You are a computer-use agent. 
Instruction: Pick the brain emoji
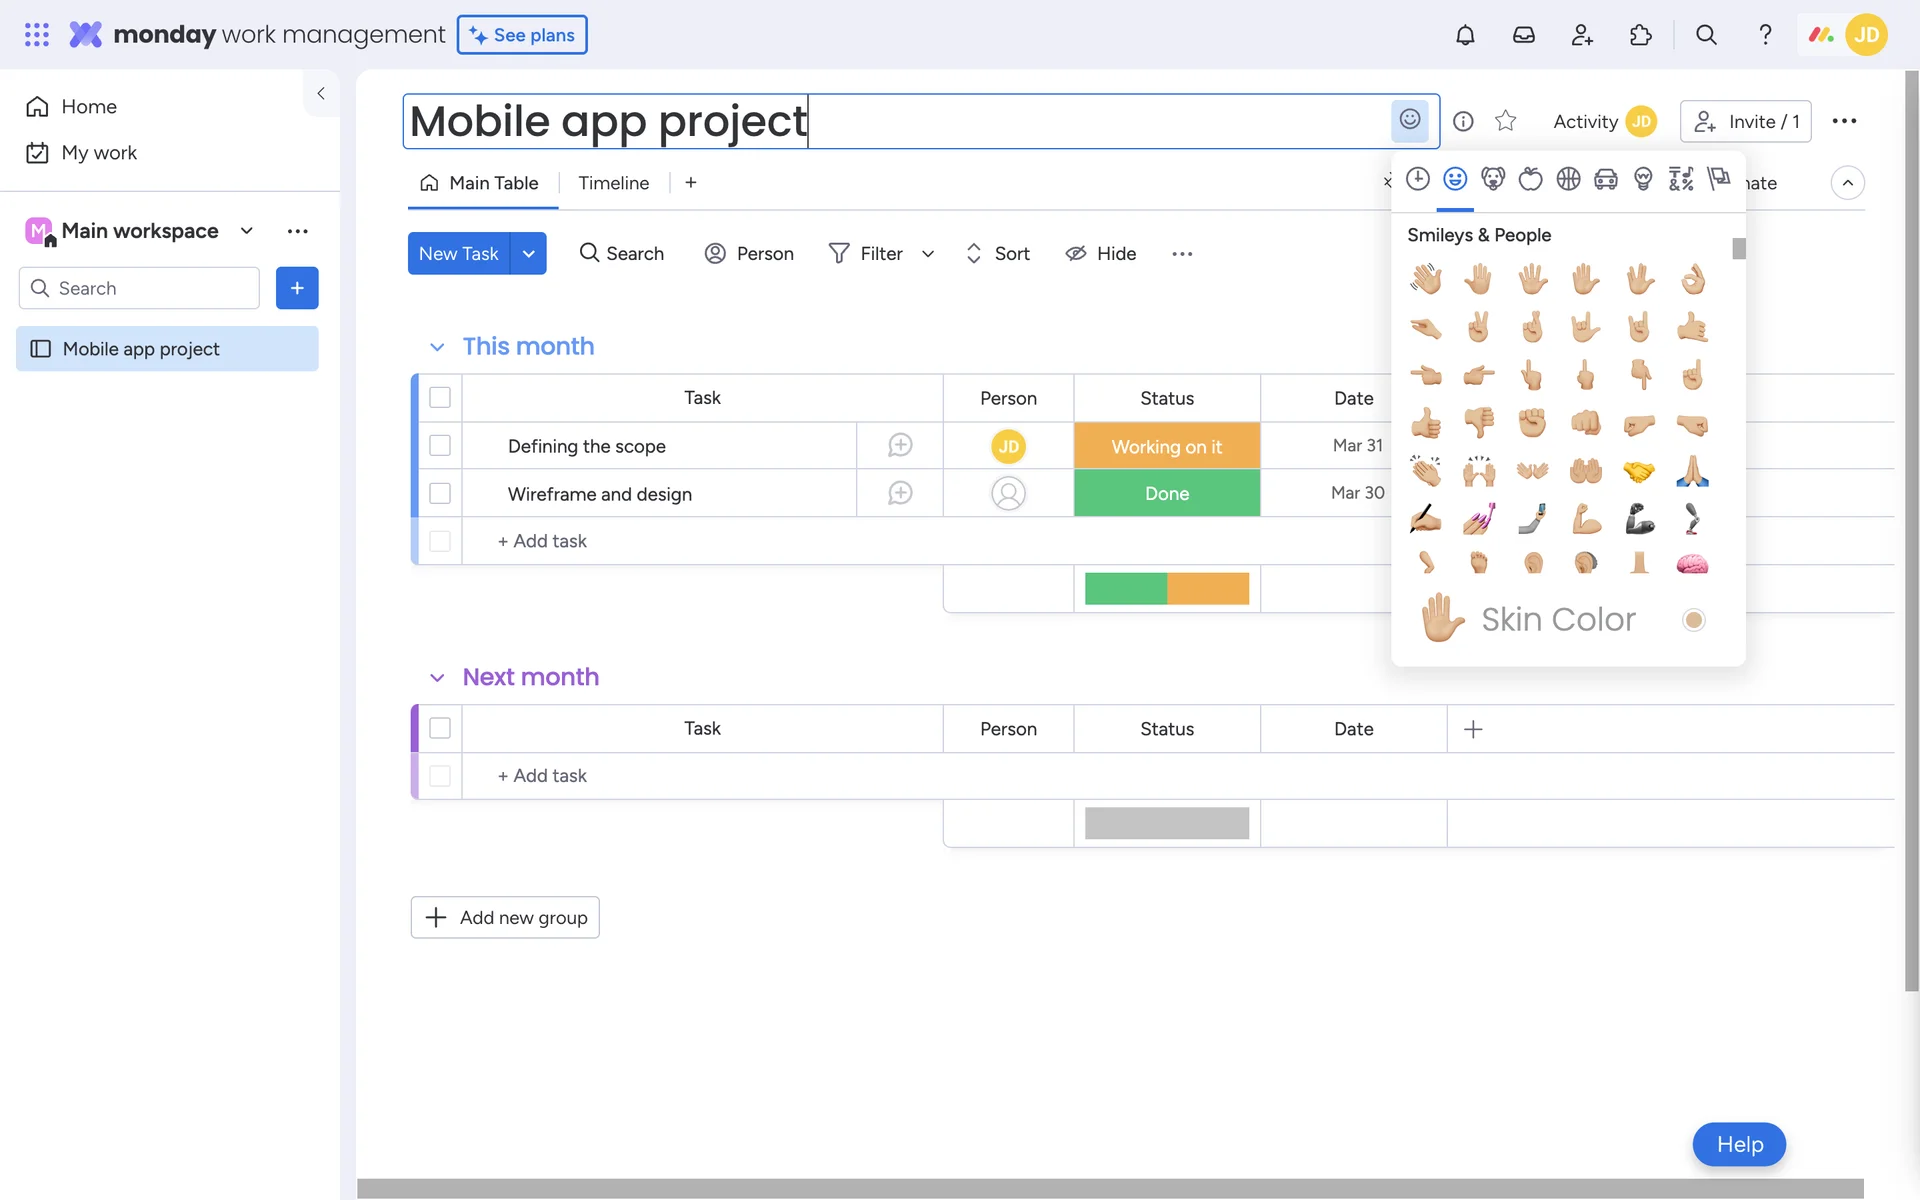[x=1692, y=565]
